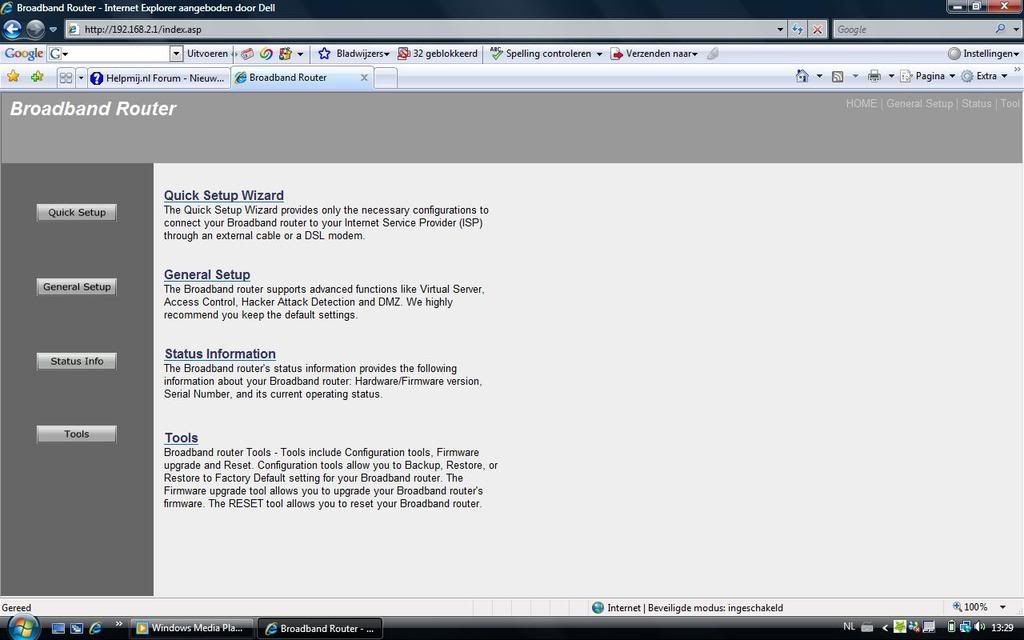The width and height of the screenshot is (1024, 640).
Task: Click the Add to Favorites icon
Action: click(x=37, y=77)
